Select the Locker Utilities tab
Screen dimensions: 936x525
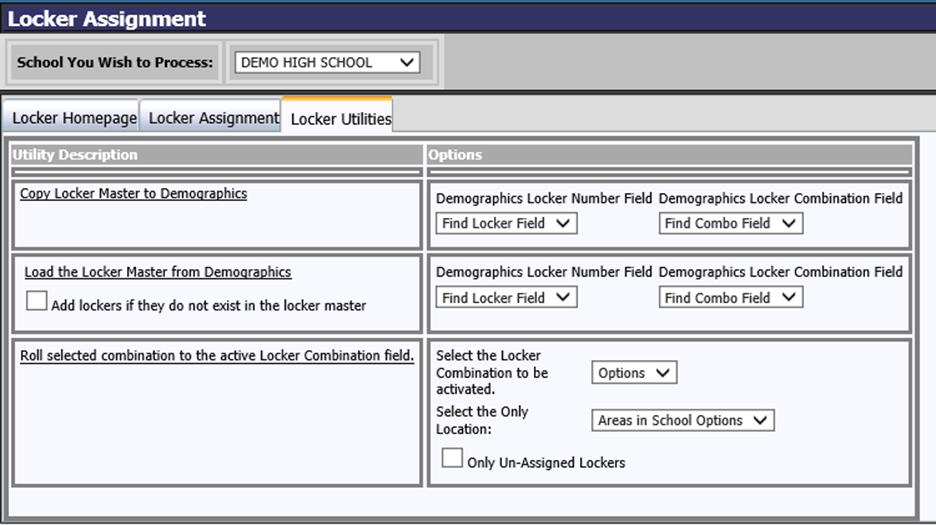(x=340, y=119)
